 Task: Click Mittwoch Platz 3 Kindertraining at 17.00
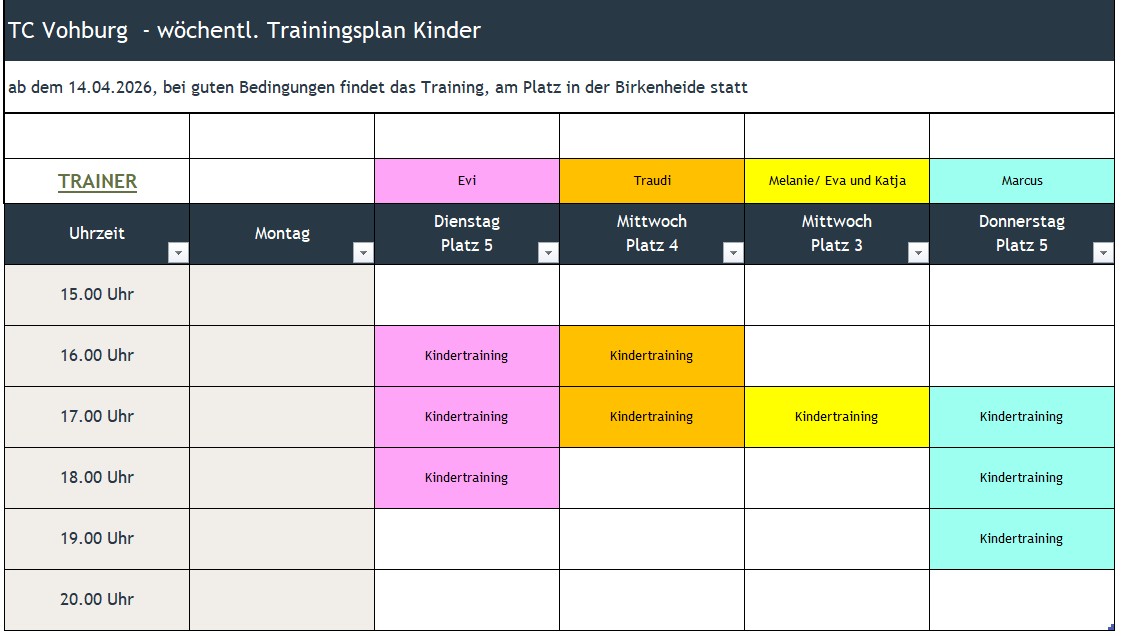[x=837, y=417]
